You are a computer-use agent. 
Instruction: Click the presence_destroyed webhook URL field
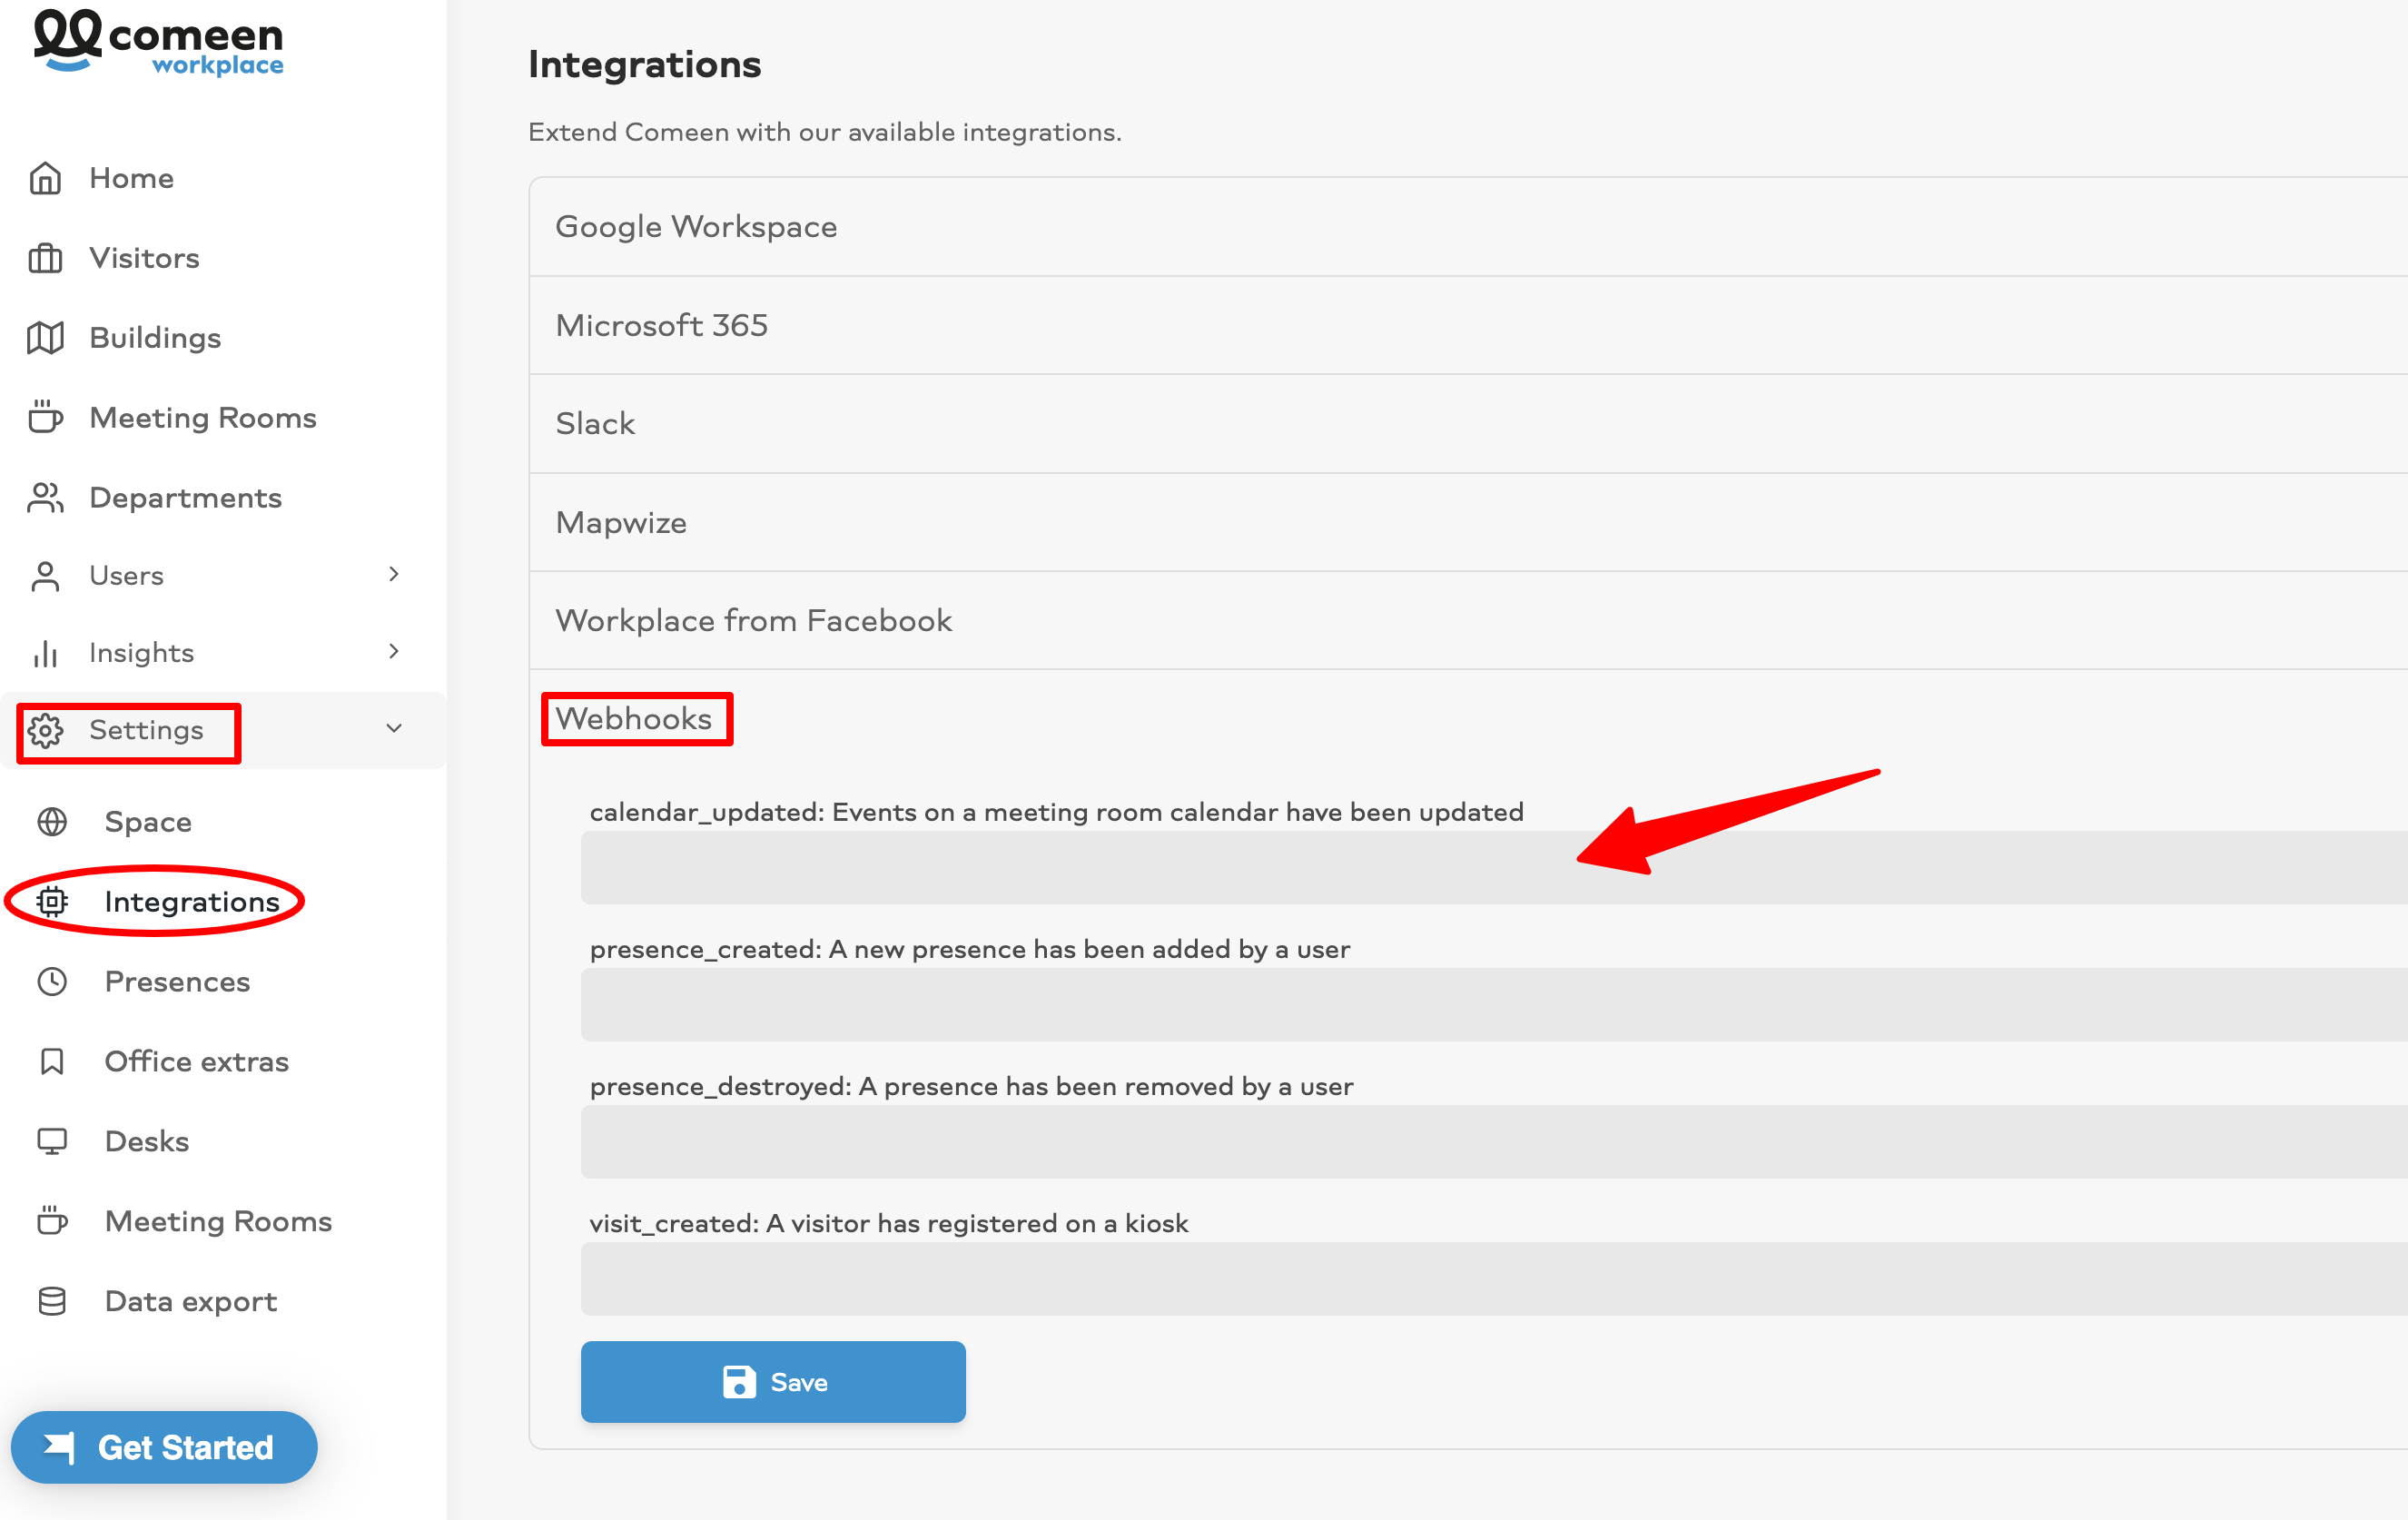(1494, 1142)
